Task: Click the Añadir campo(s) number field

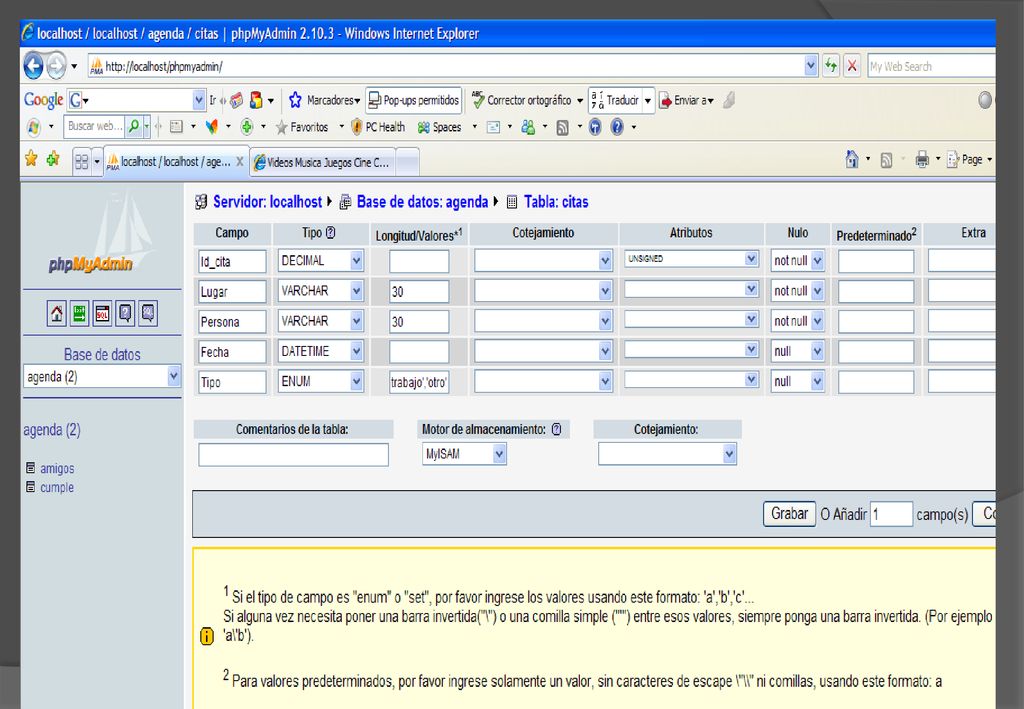Action: click(891, 514)
